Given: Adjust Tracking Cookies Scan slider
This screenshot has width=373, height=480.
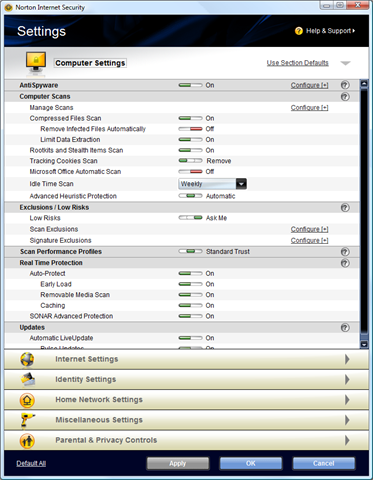Looking at the screenshot, I should pyautogui.click(x=190, y=161).
